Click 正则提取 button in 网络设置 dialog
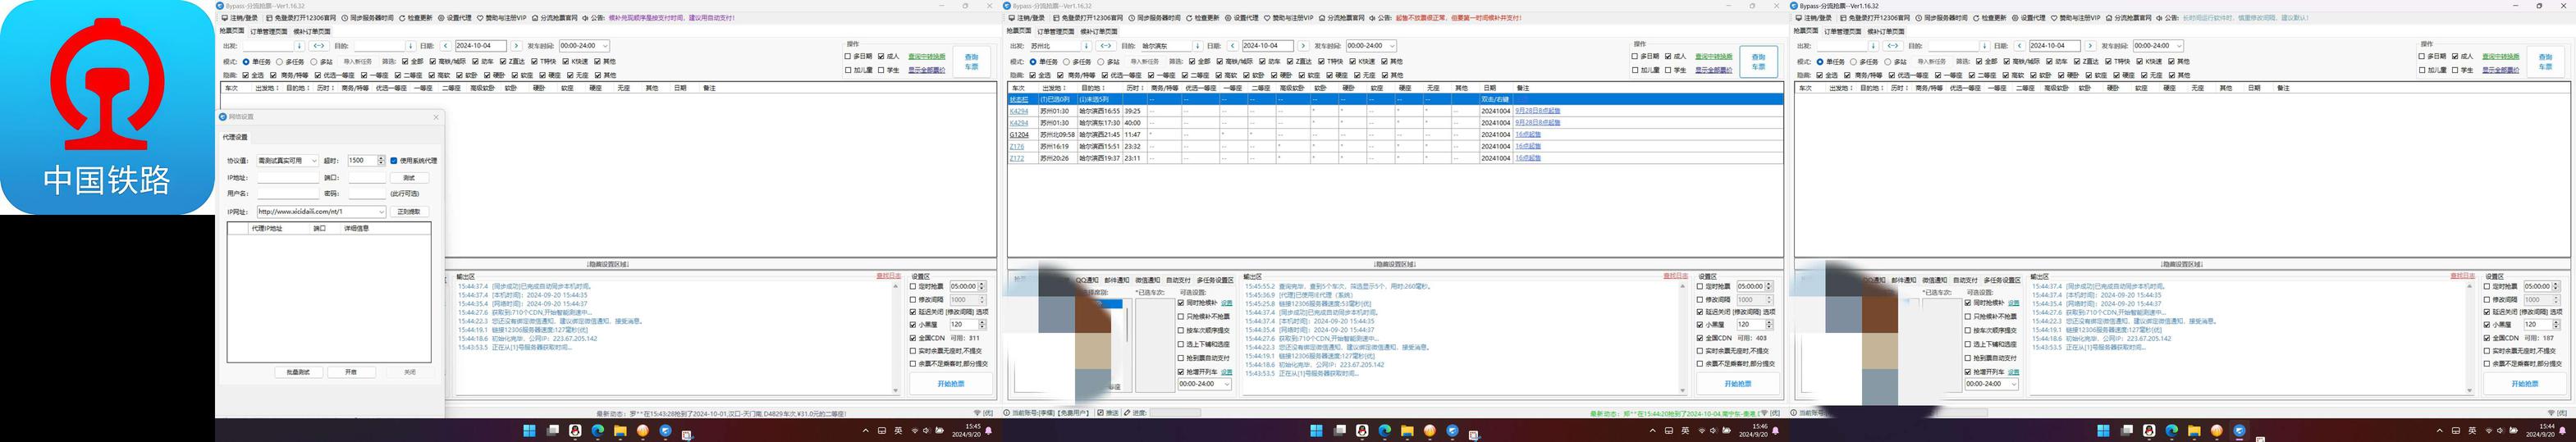The width and height of the screenshot is (2576, 442). (x=409, y=212)
